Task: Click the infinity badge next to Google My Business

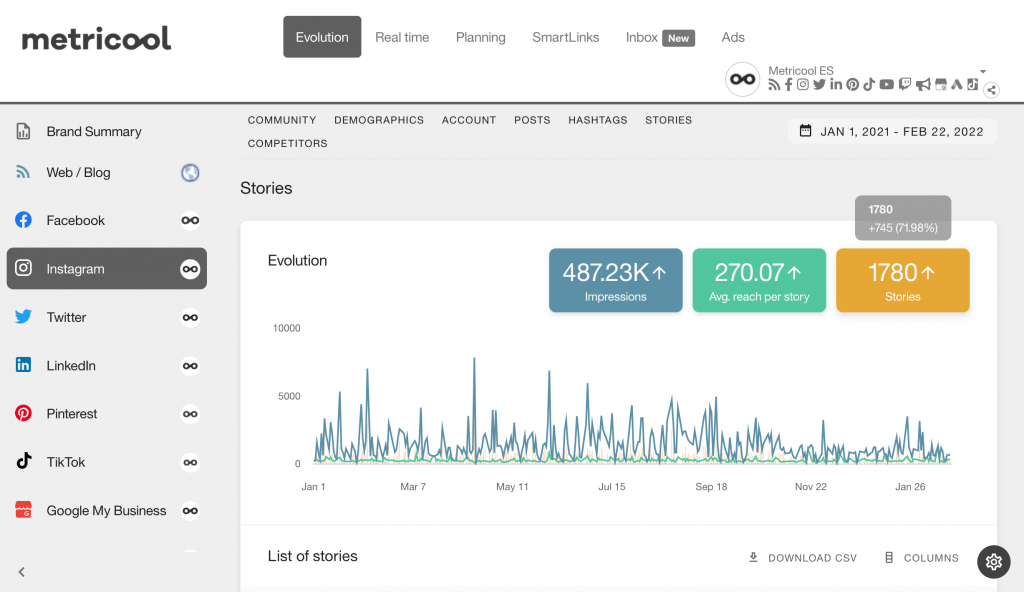Action: pos(190,510)
